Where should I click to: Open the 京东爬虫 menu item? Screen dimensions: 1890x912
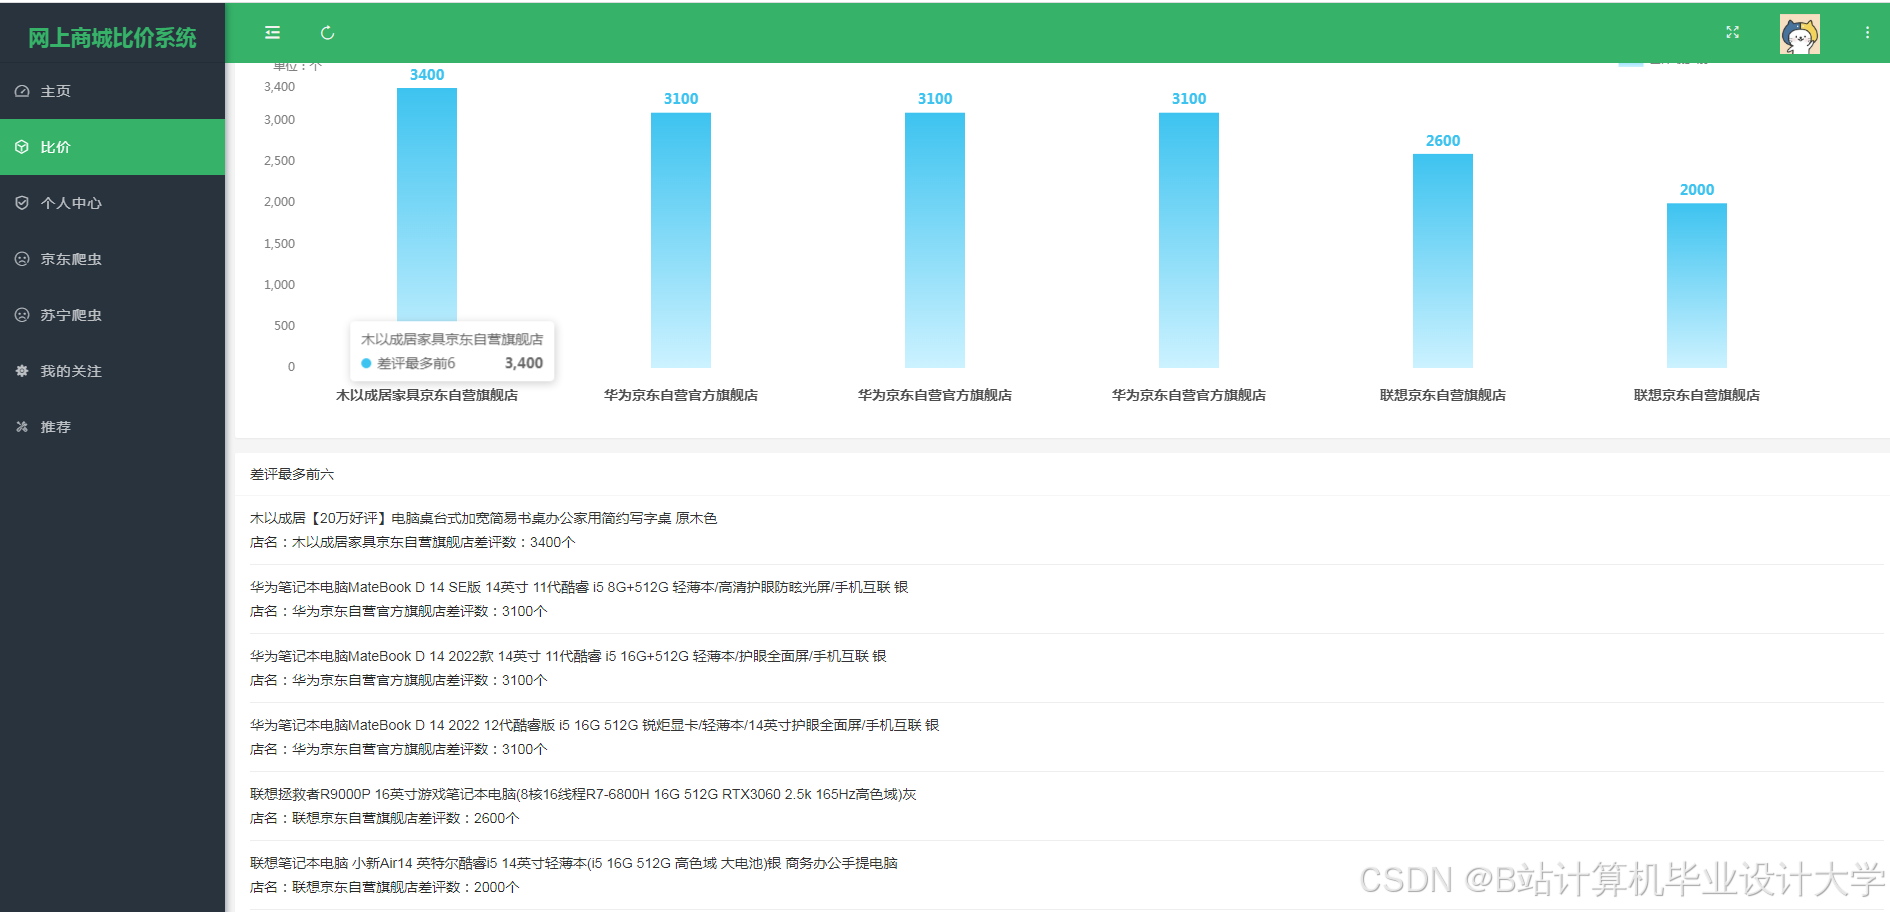(112, 259)
